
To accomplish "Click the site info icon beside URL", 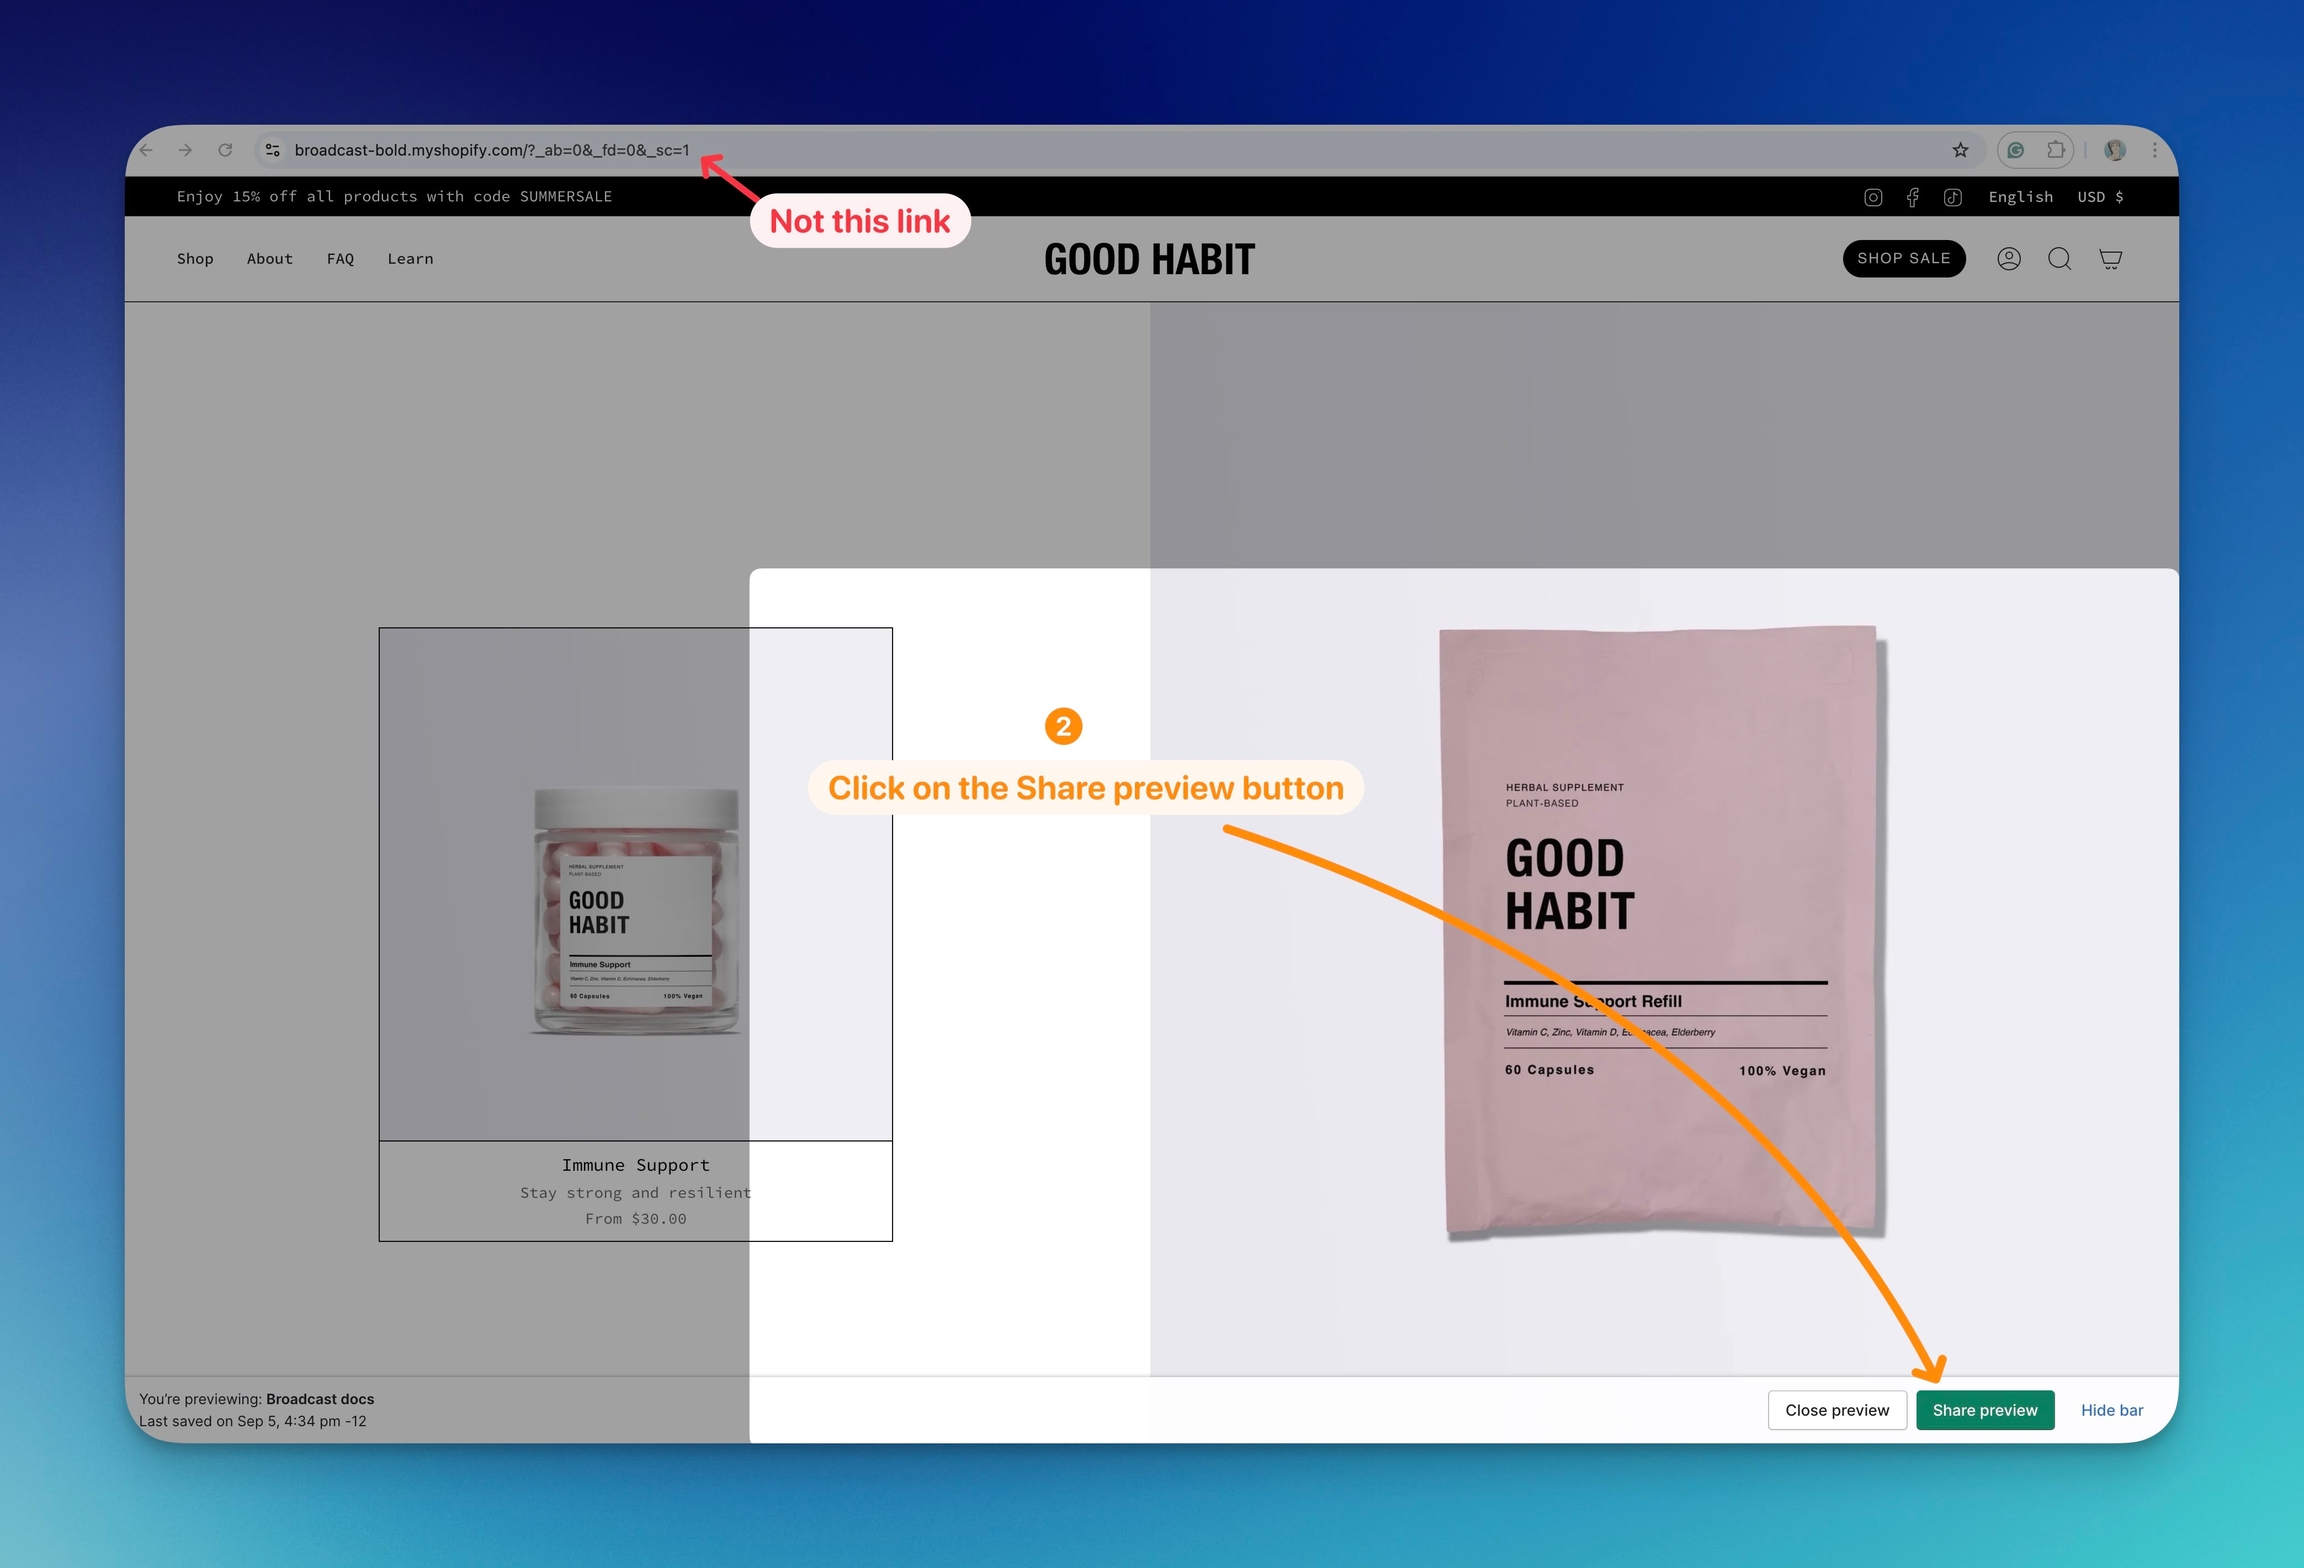I will tap(272, 150).
